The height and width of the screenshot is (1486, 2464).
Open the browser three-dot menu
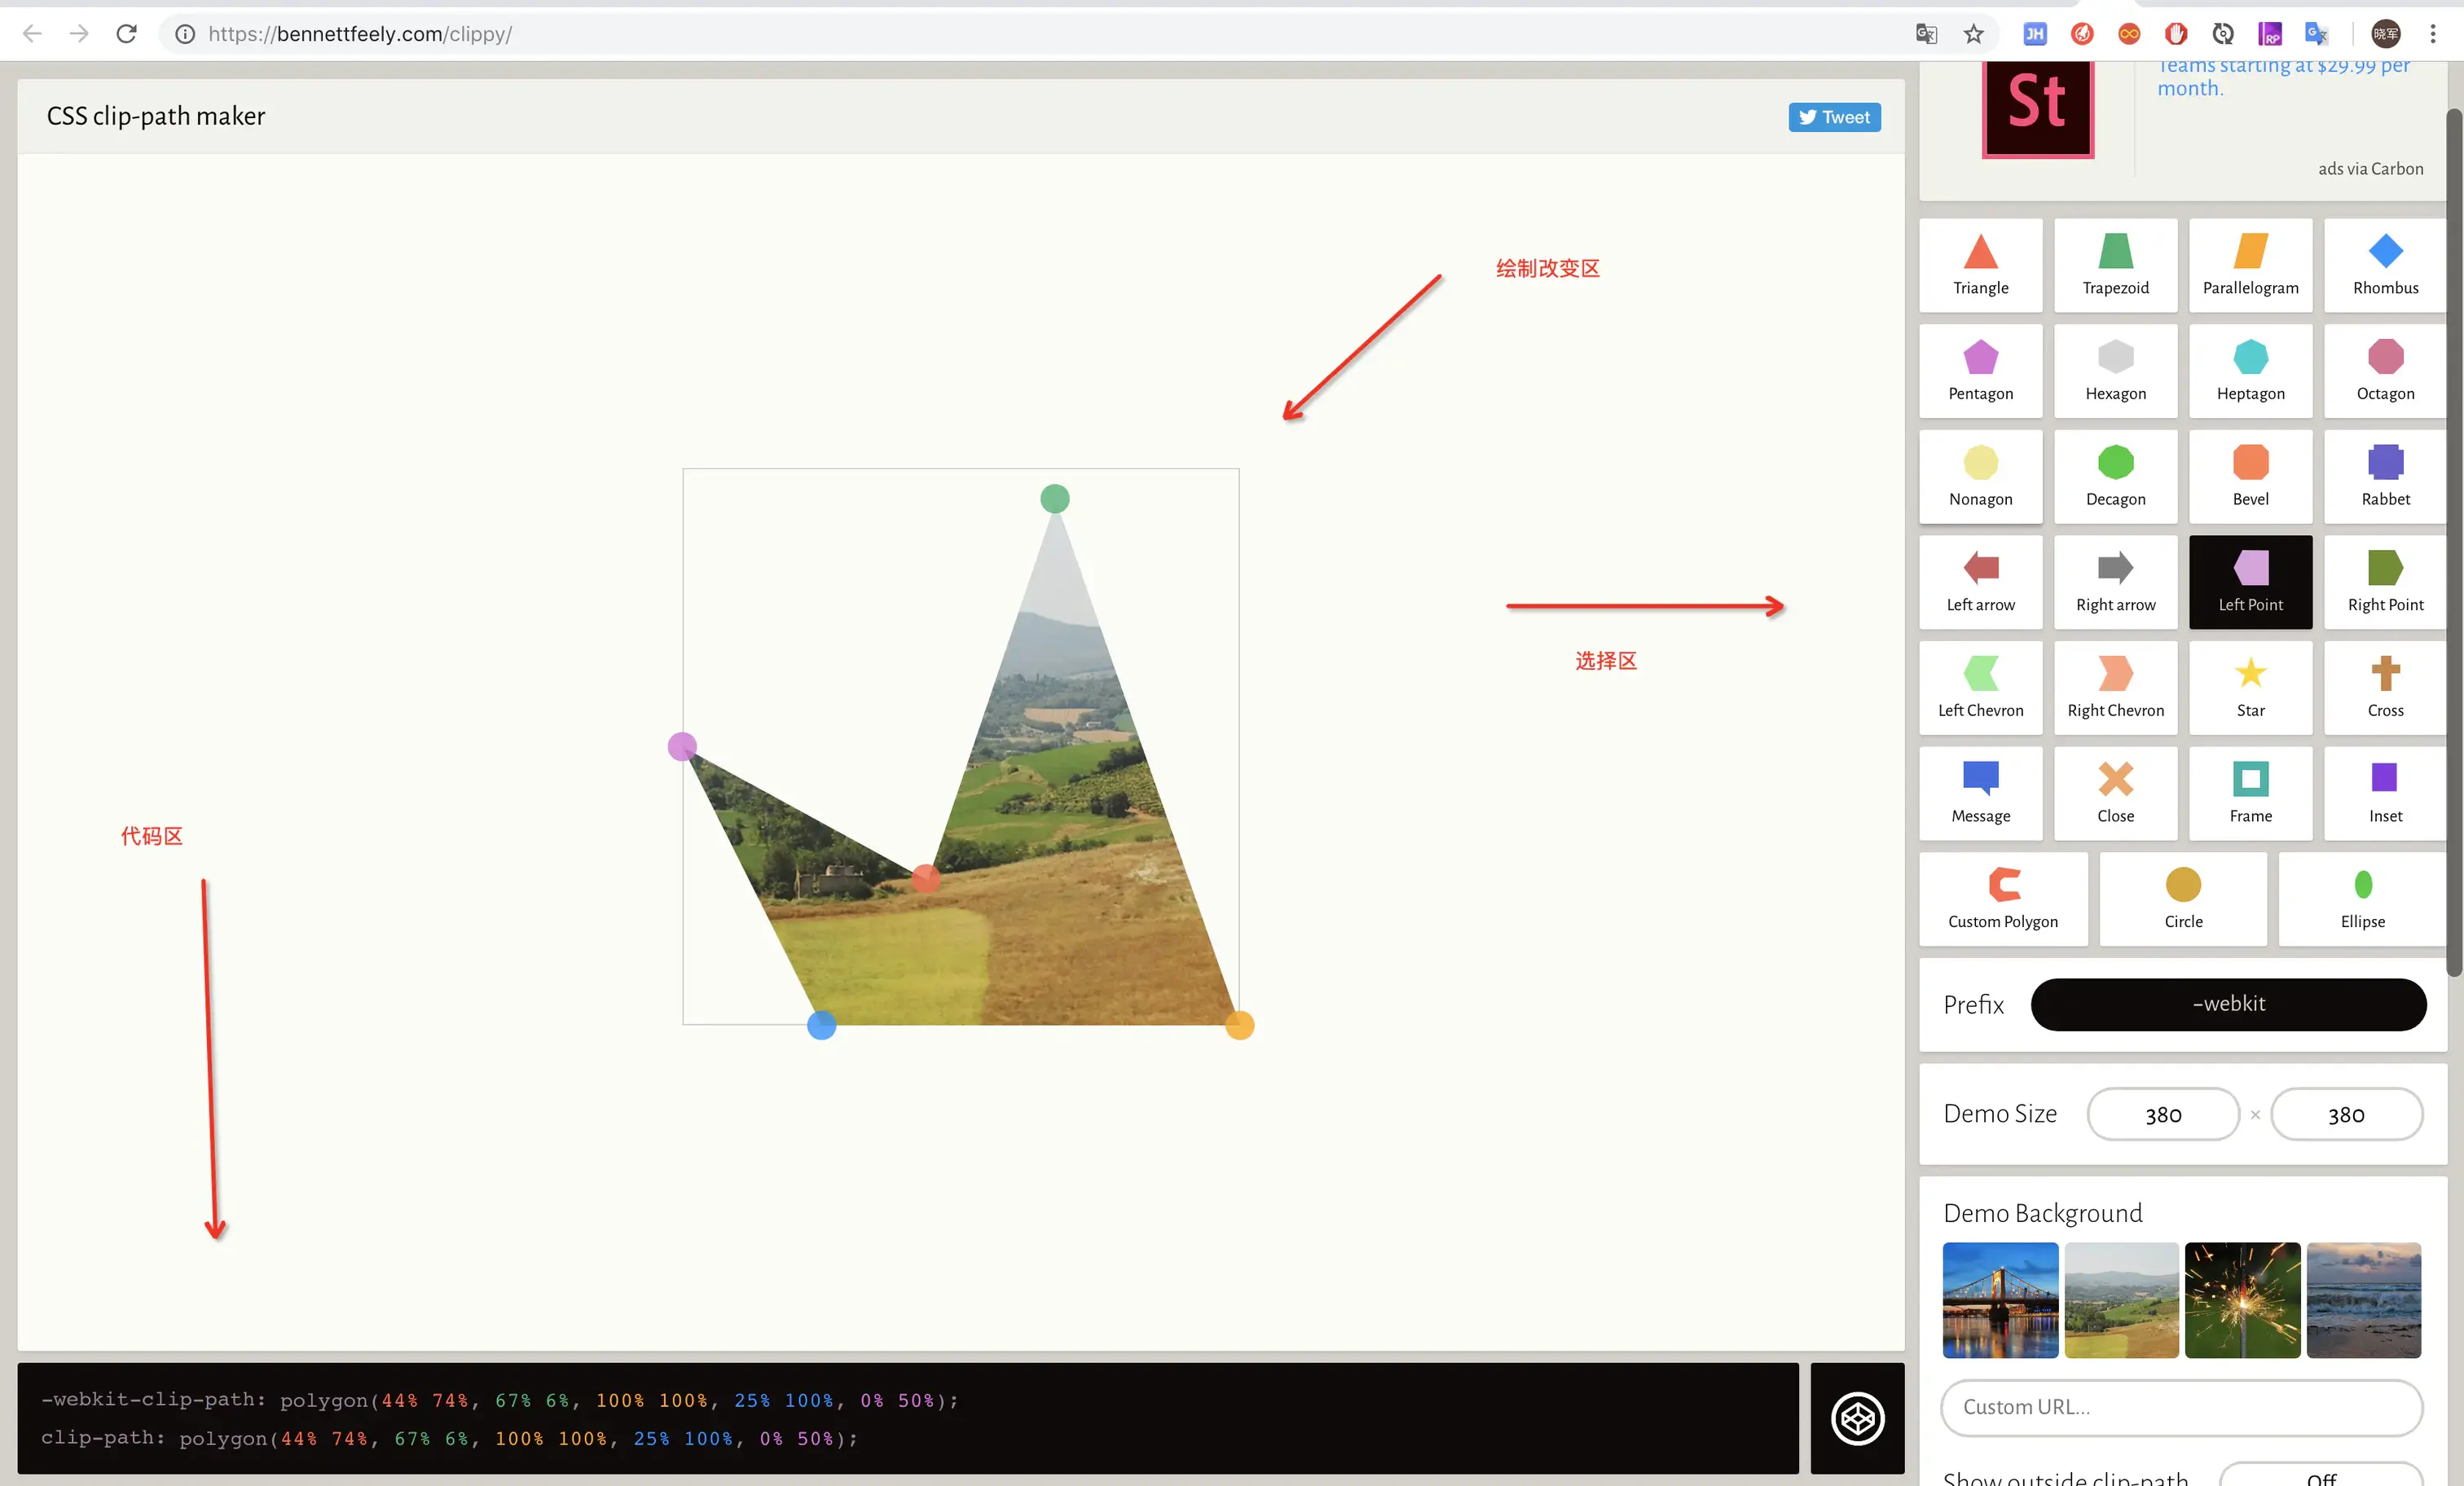click(x=2433, y=34)
